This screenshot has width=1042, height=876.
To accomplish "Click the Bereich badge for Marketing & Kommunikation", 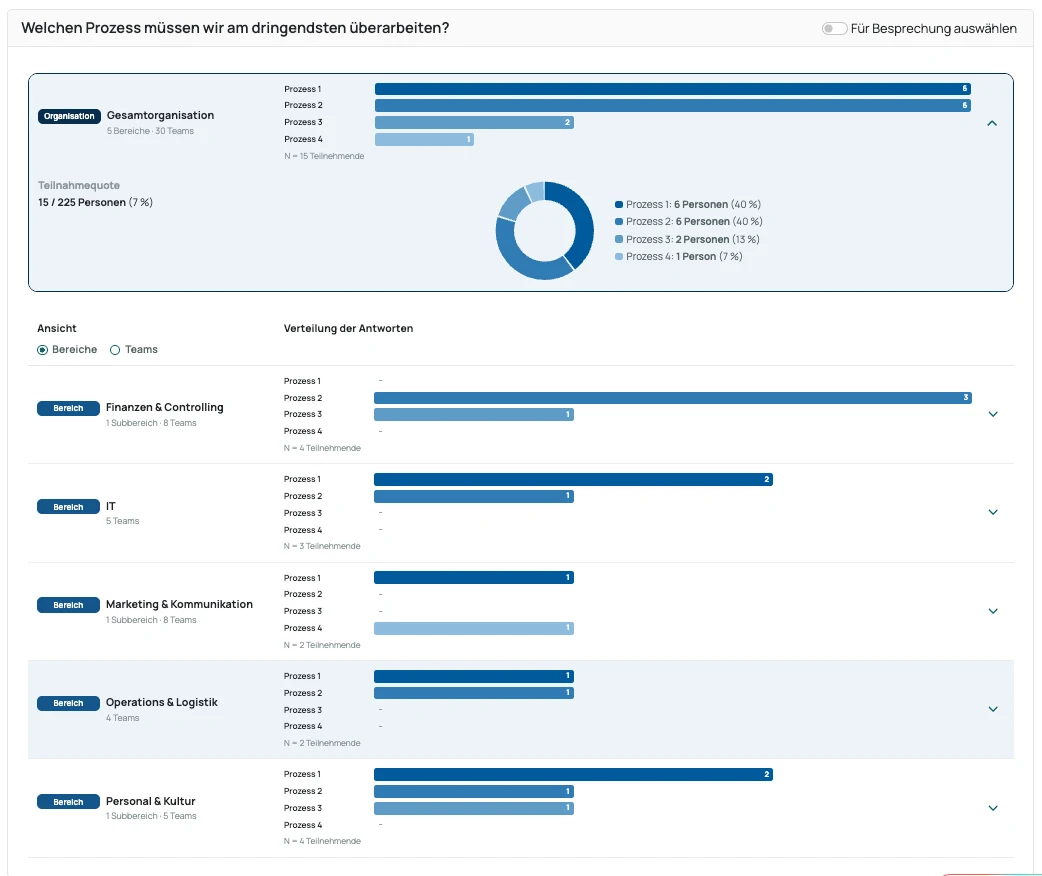I will click(x=68, y=605).
